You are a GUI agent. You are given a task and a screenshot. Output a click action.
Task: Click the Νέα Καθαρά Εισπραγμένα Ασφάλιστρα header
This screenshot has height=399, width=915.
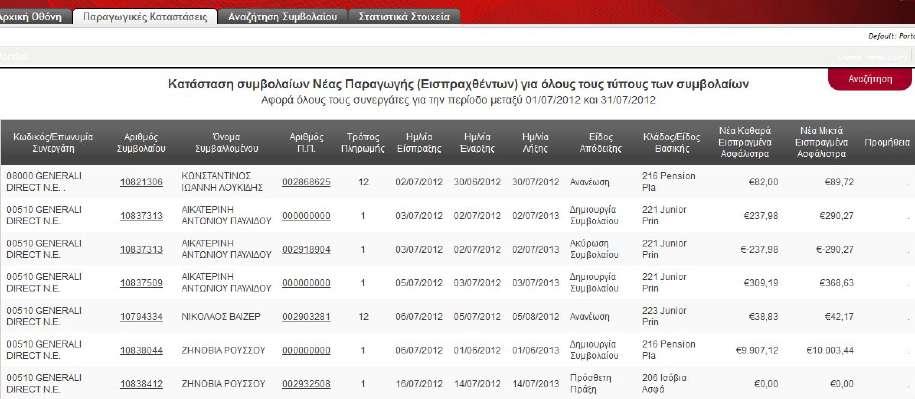click(745, 142)
